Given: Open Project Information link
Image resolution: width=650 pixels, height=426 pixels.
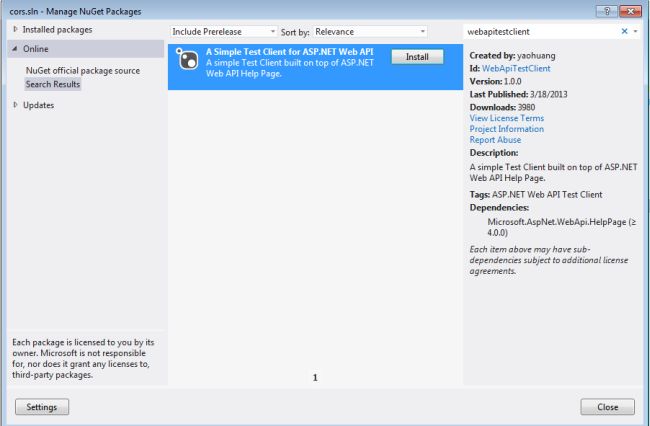Looking at the screenshot, I should pos(507,129).
